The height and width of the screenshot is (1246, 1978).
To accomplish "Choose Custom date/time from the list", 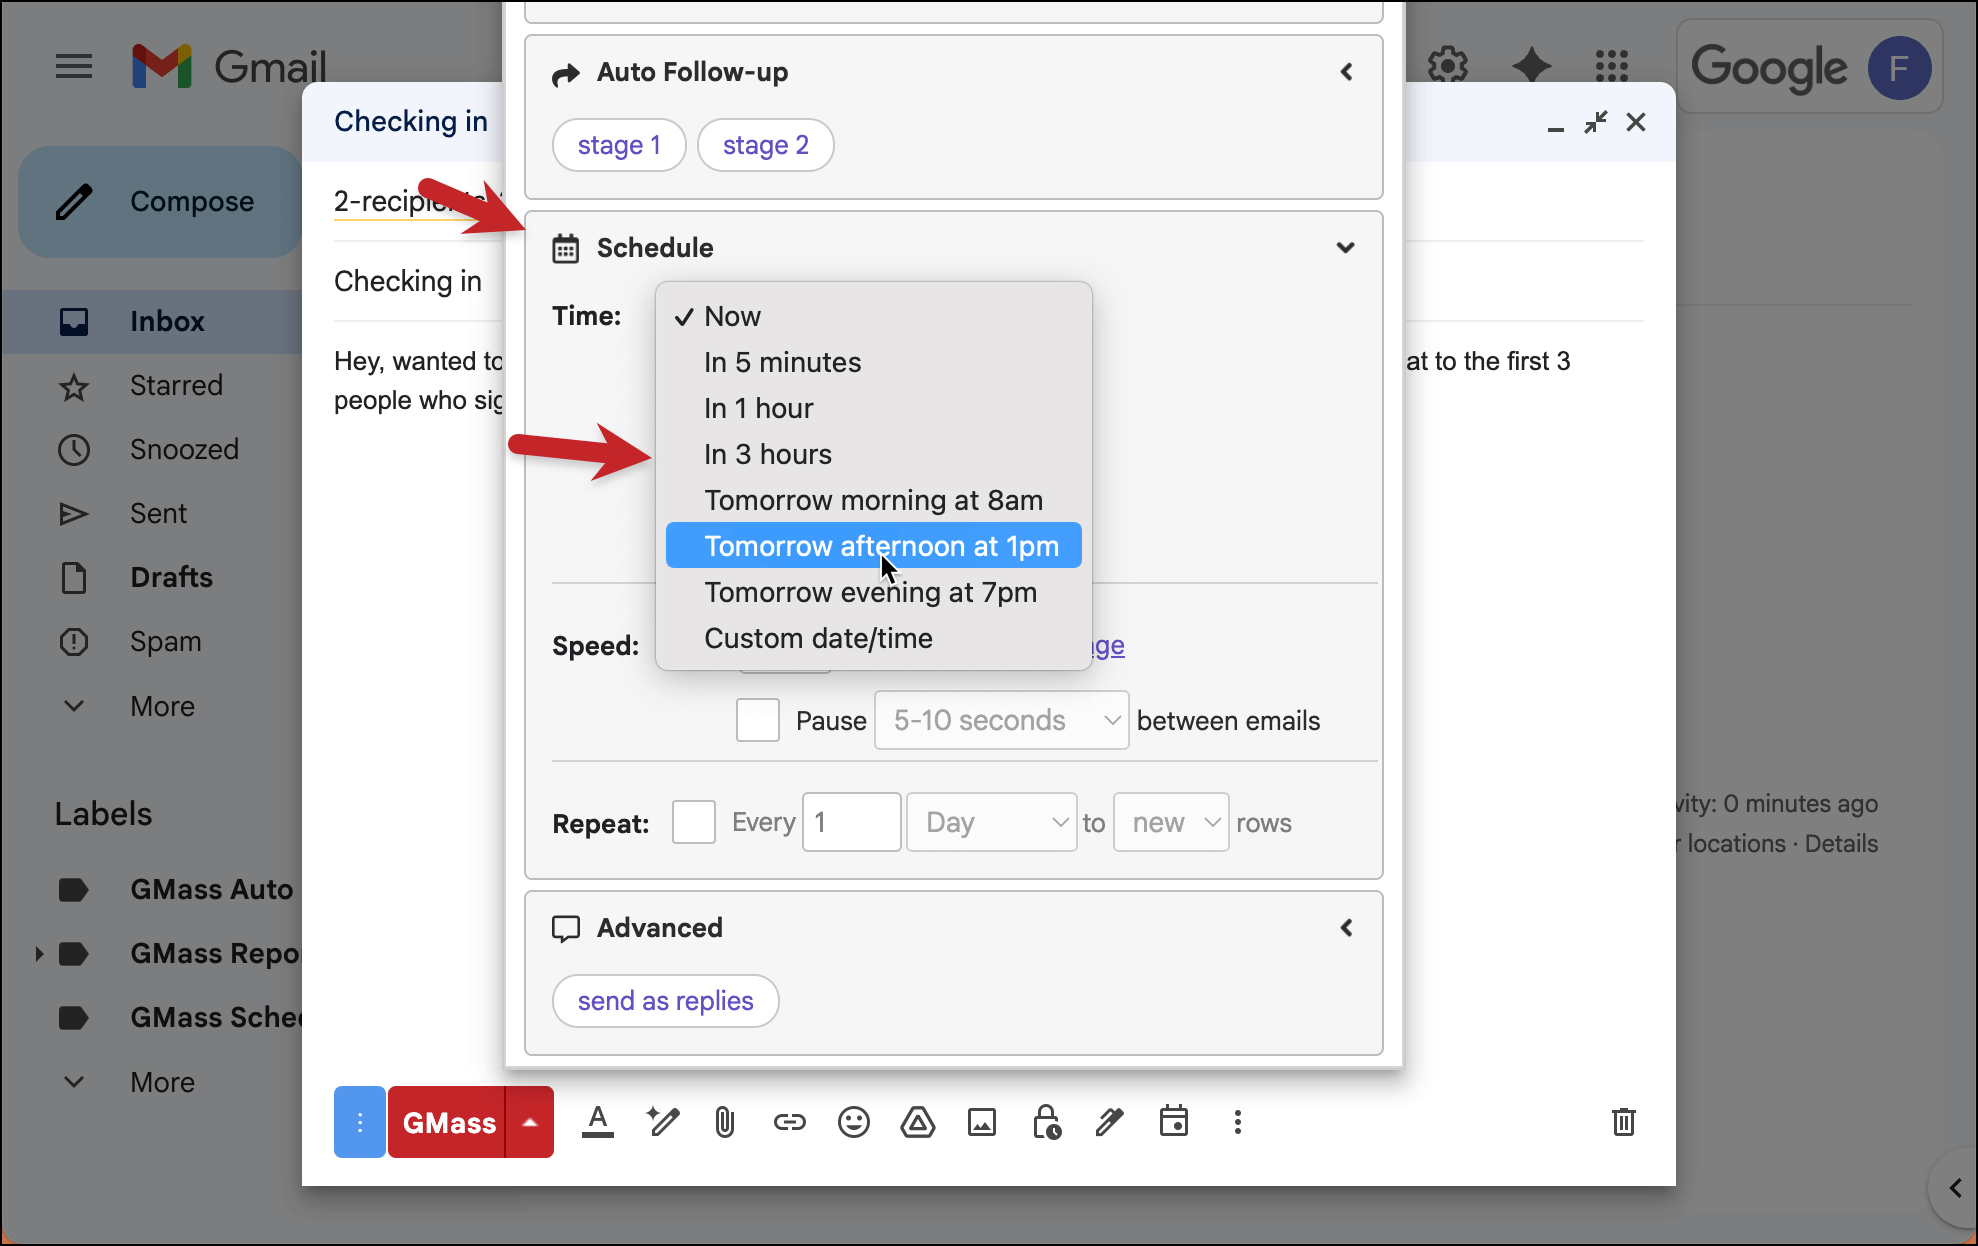I will (818, 638).
